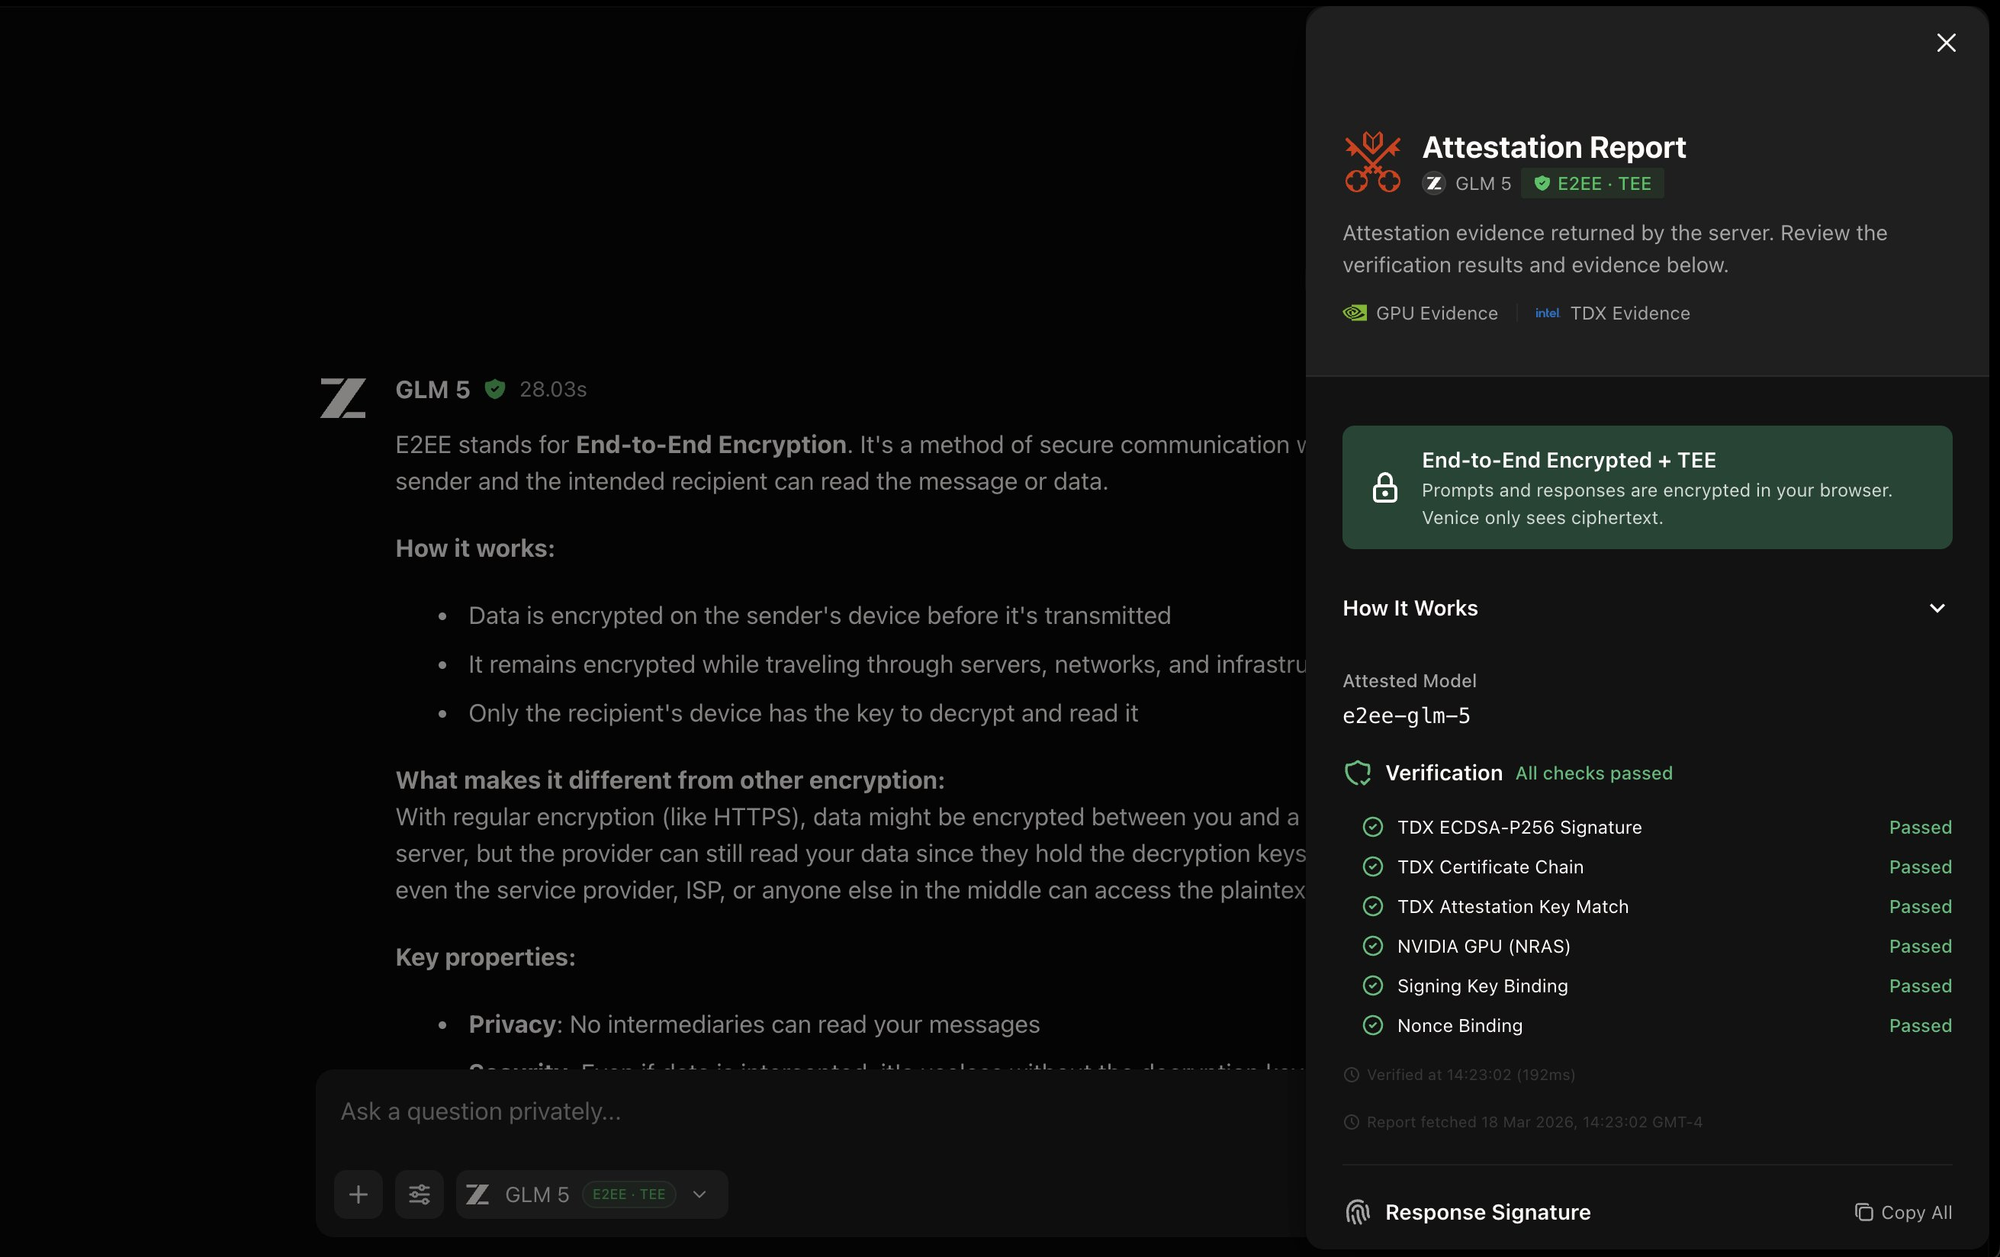The image size is (2000, 1257).
Task: Switch to TDX Evidence tab
Action: point(1629,313)
